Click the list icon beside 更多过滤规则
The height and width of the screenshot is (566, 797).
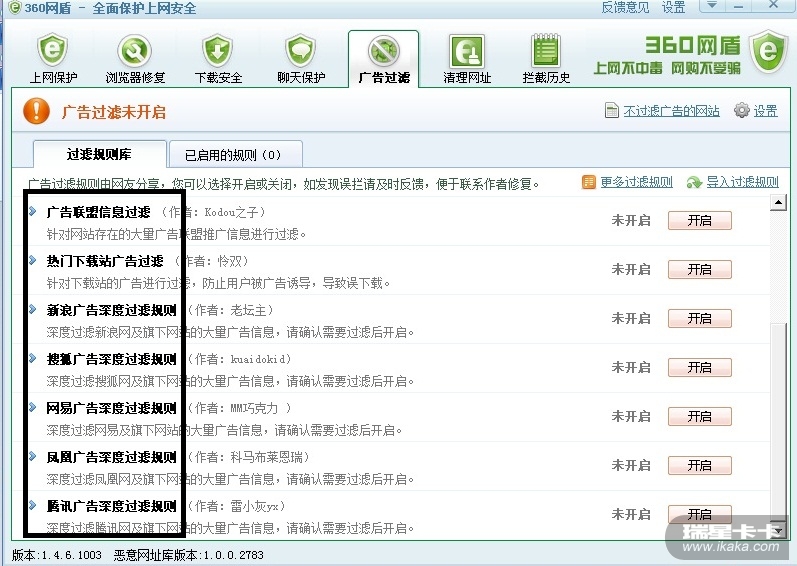pyautogui.click(x=589, y=182)
